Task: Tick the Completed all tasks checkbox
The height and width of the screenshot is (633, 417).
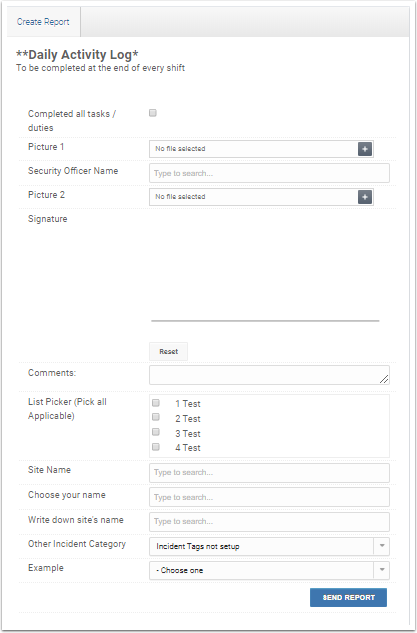Action: coord(153,113)
